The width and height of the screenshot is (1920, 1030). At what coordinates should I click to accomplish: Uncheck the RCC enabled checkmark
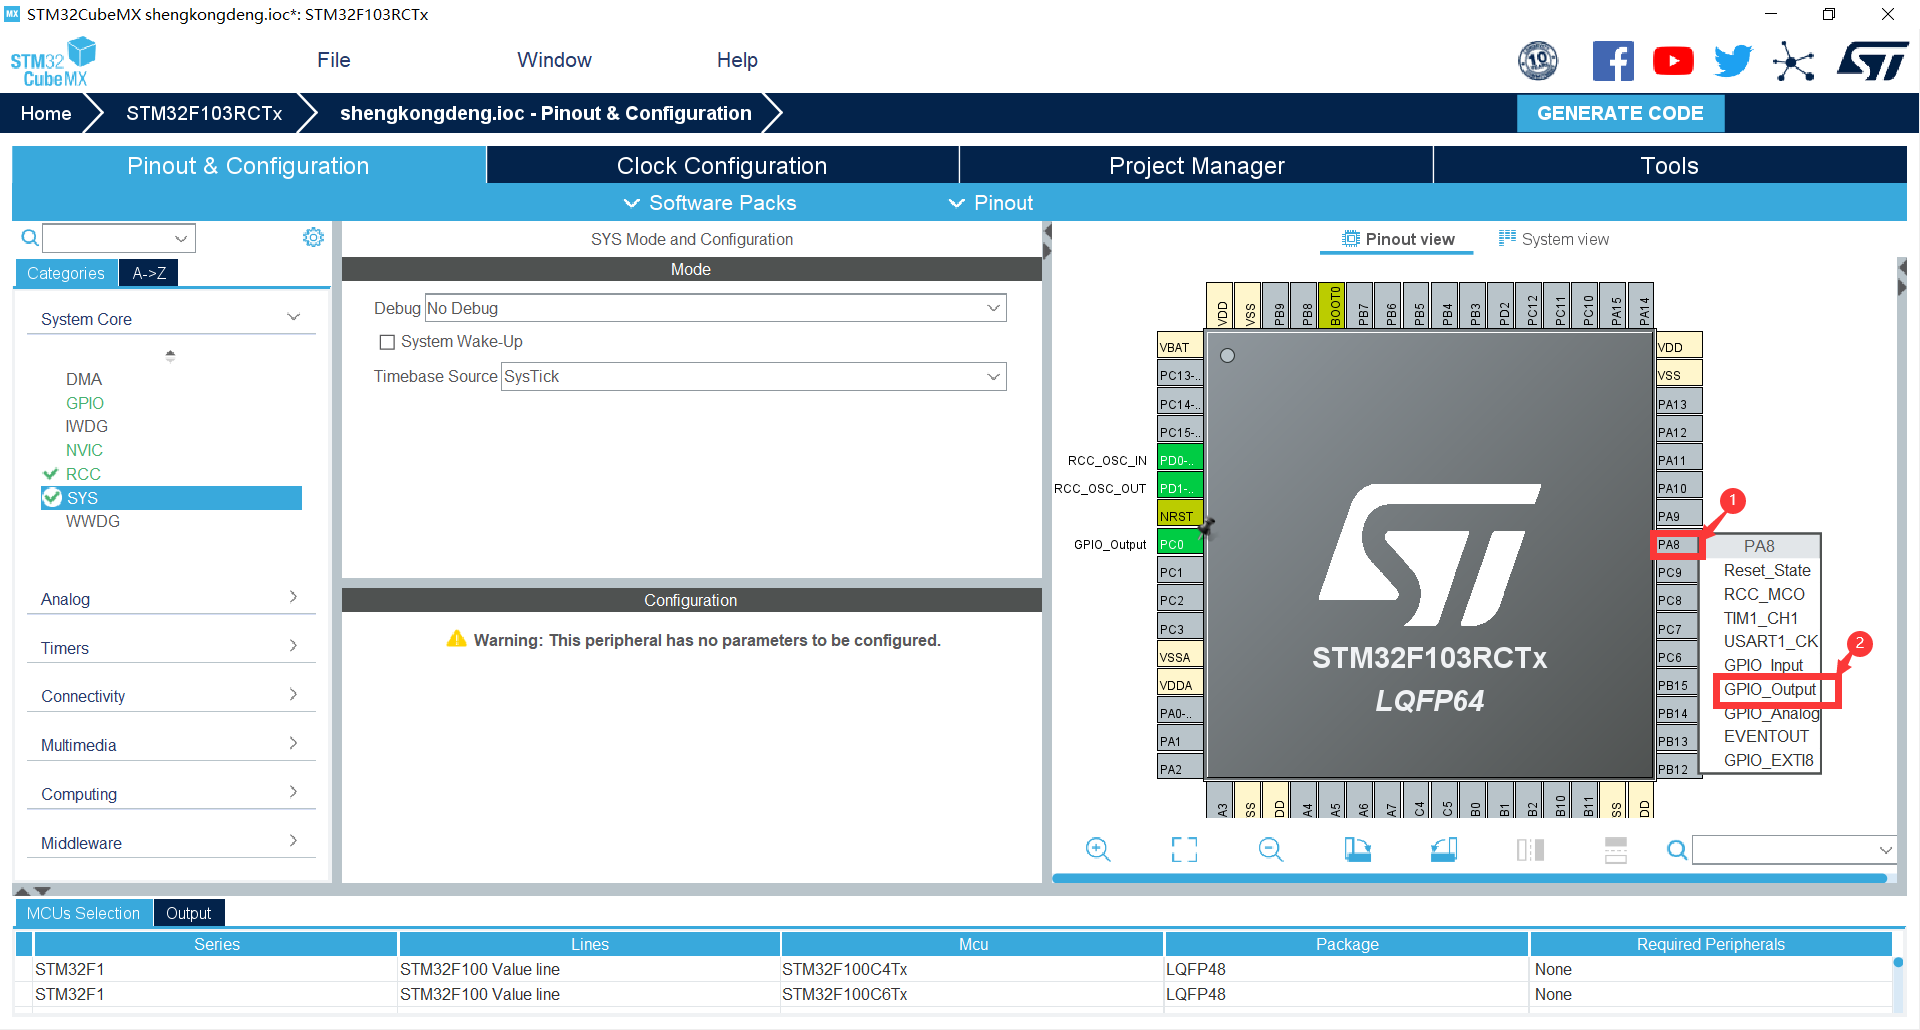point(53,473)
